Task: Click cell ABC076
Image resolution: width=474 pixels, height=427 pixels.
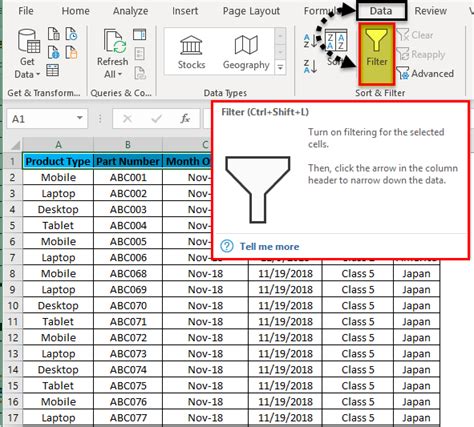Action: [x=128, y=402]
